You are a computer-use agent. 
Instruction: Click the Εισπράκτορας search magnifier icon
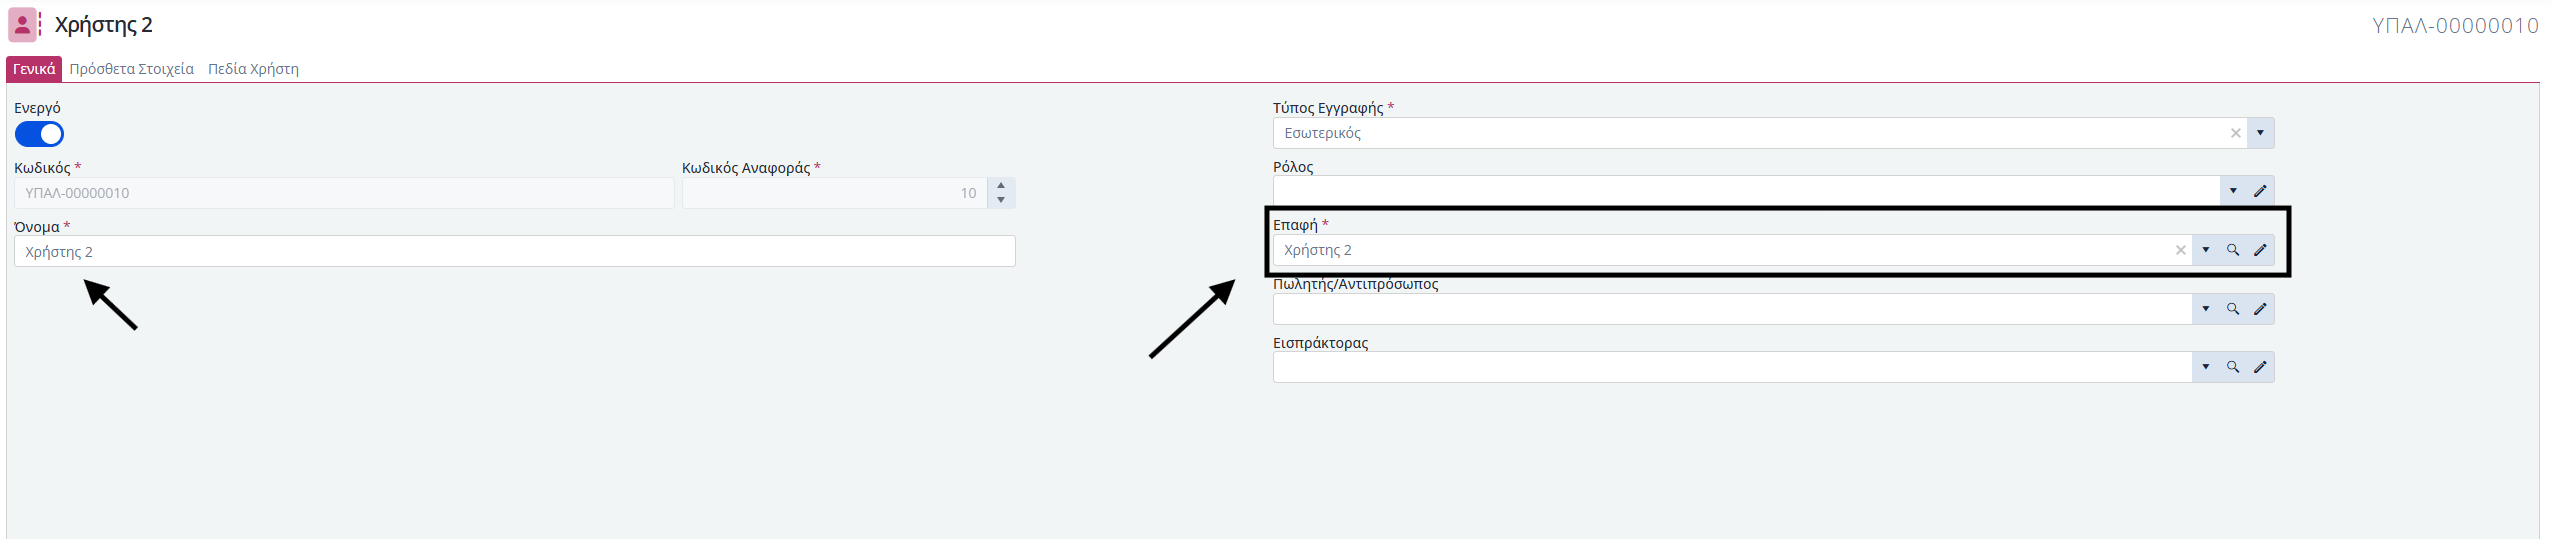[2233, 367]
